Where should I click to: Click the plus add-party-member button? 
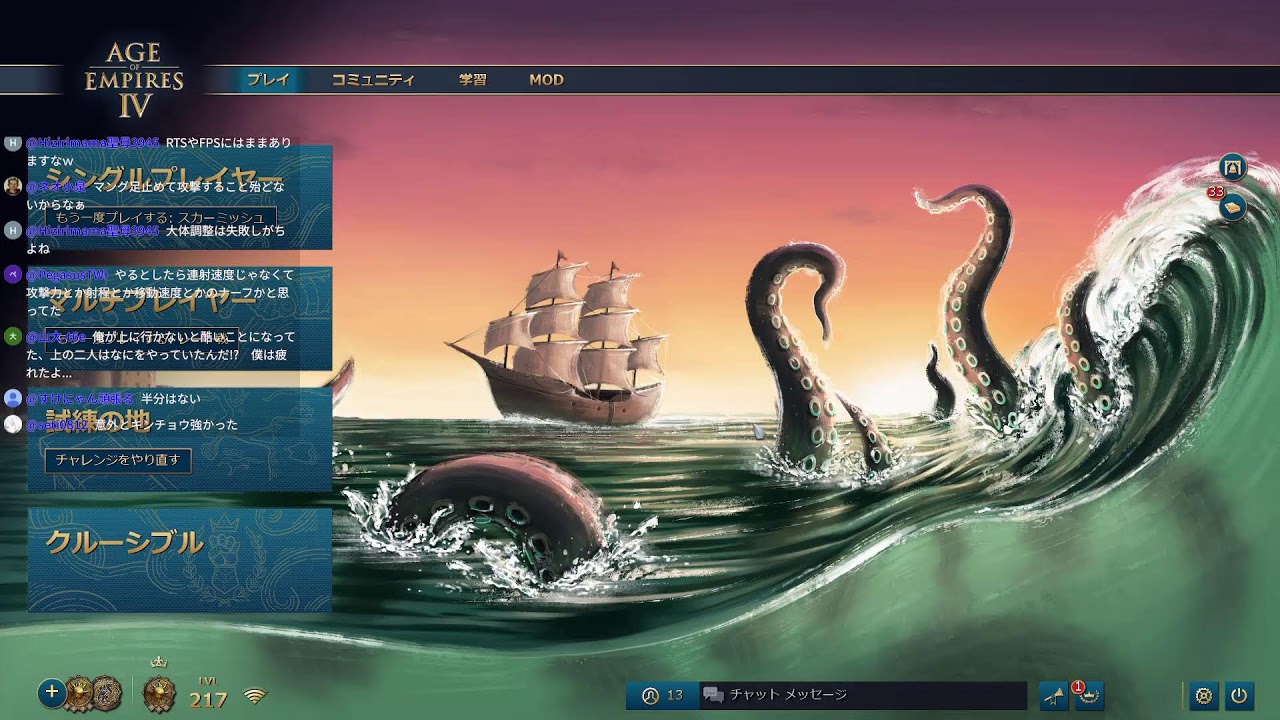coord(52,692)
